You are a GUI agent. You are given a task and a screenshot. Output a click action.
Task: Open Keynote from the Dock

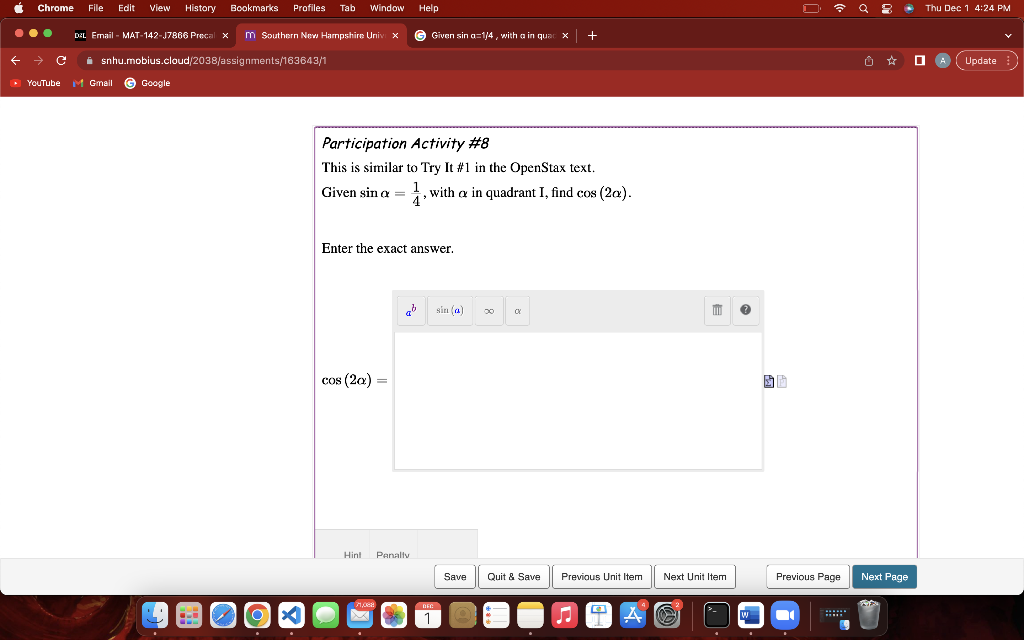click(x=598, y=615)
